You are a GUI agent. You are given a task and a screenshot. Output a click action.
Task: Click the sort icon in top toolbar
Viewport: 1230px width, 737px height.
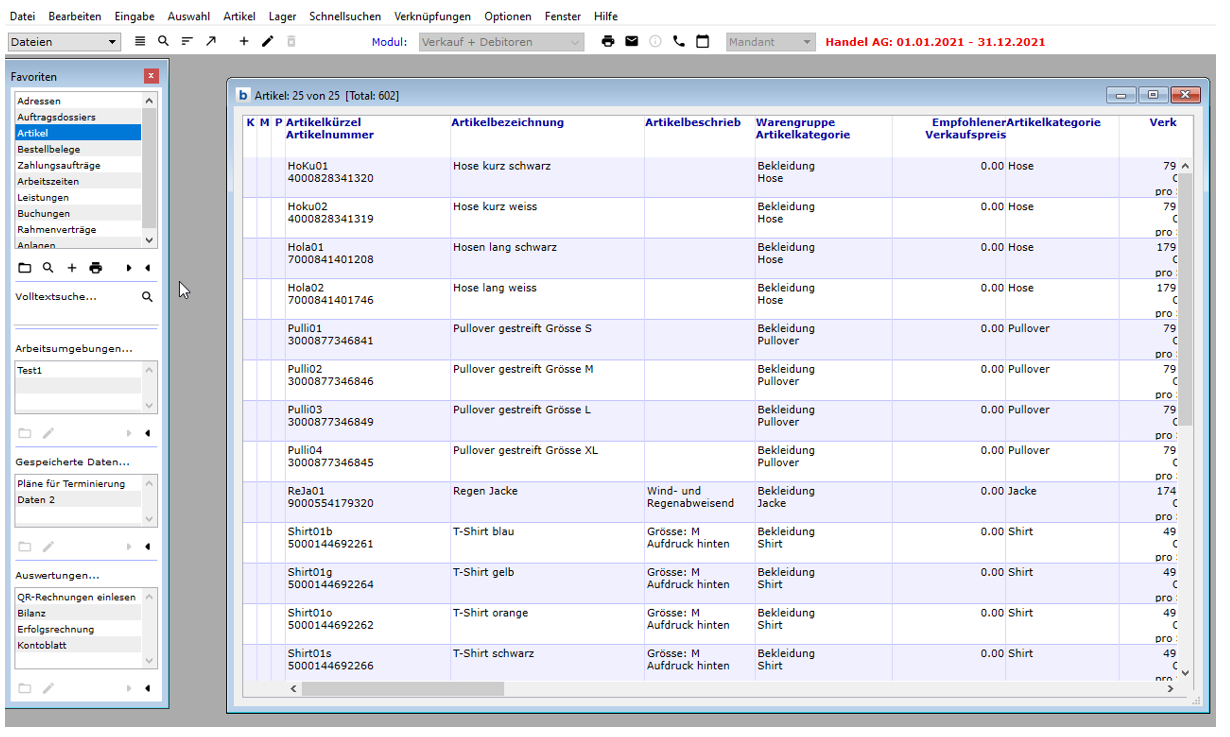pyautogui.click(x=187, y=41)
